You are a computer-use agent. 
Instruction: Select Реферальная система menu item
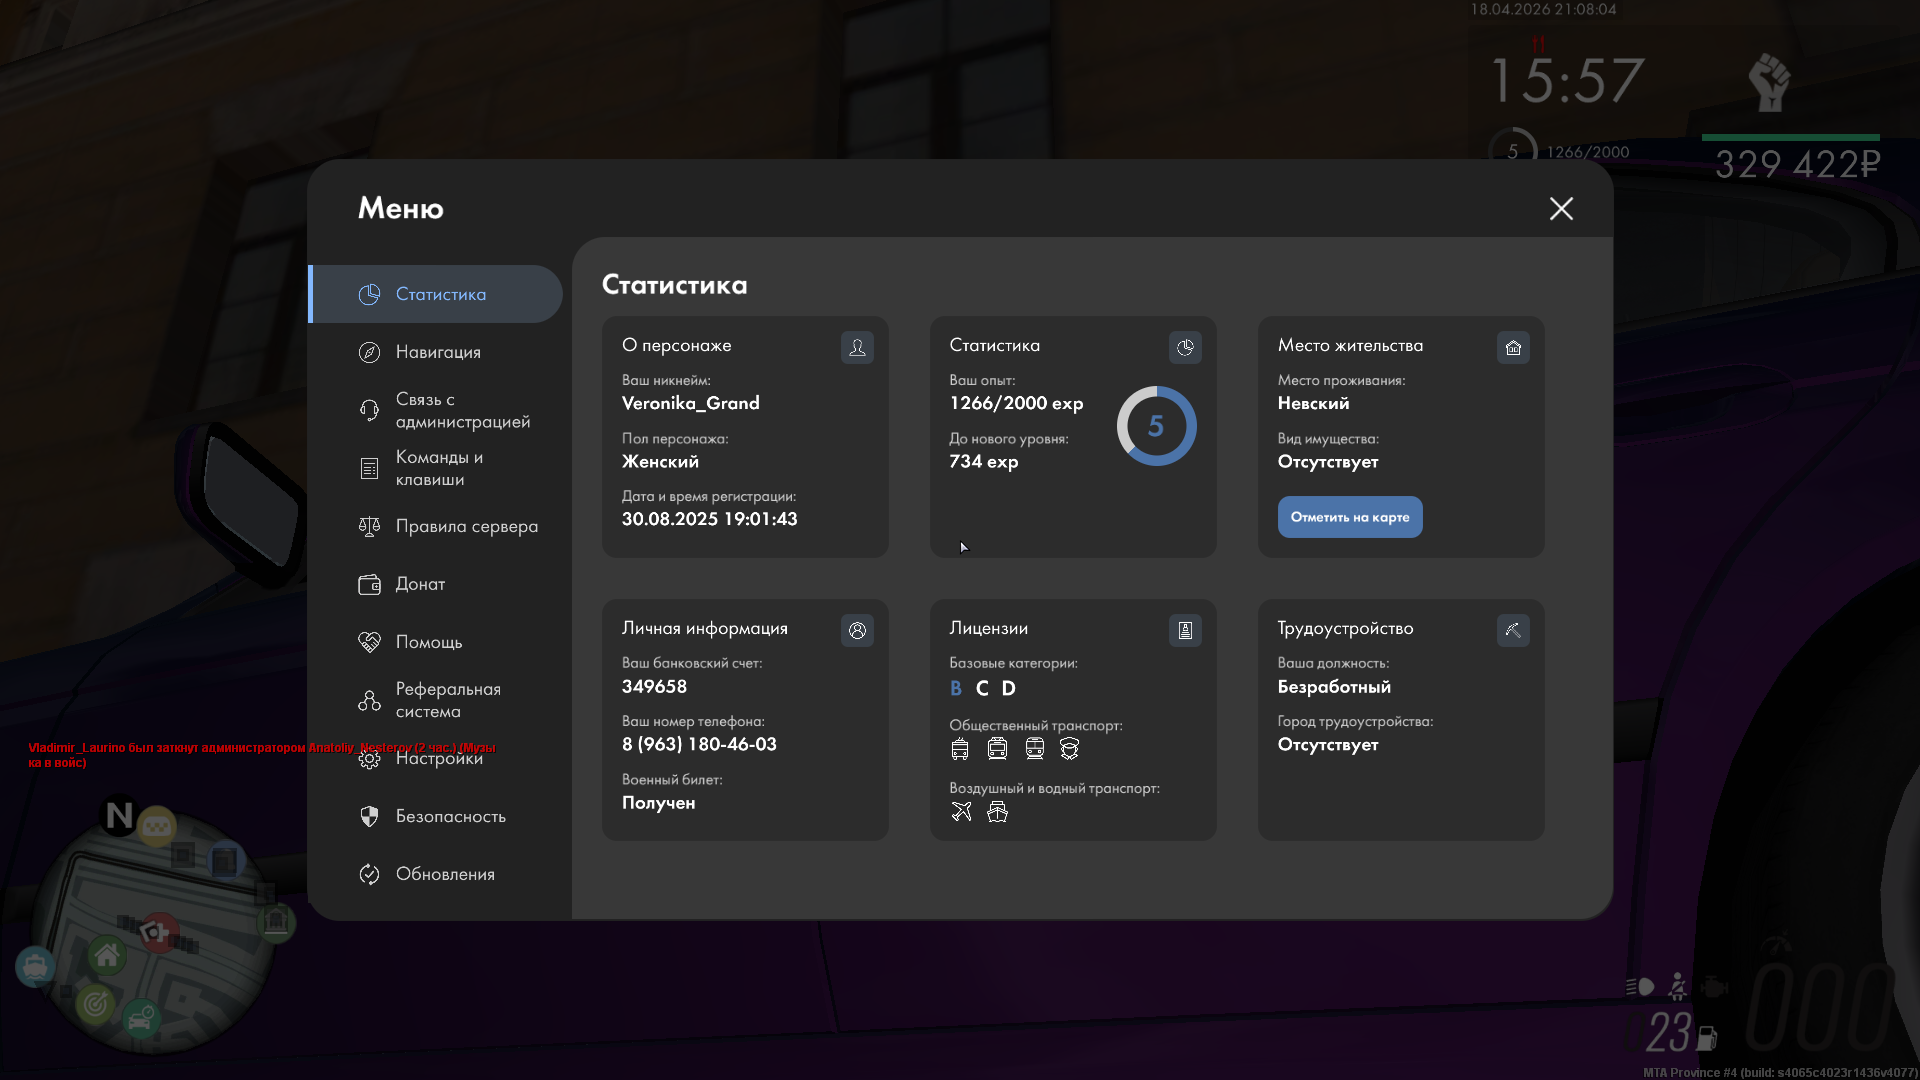click(446, 700)
